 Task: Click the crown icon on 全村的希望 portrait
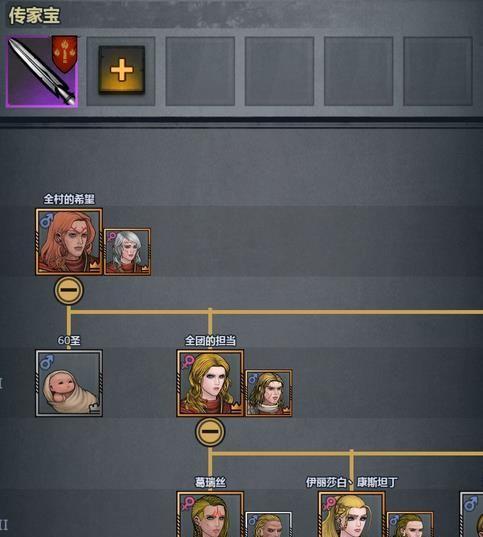95,265
